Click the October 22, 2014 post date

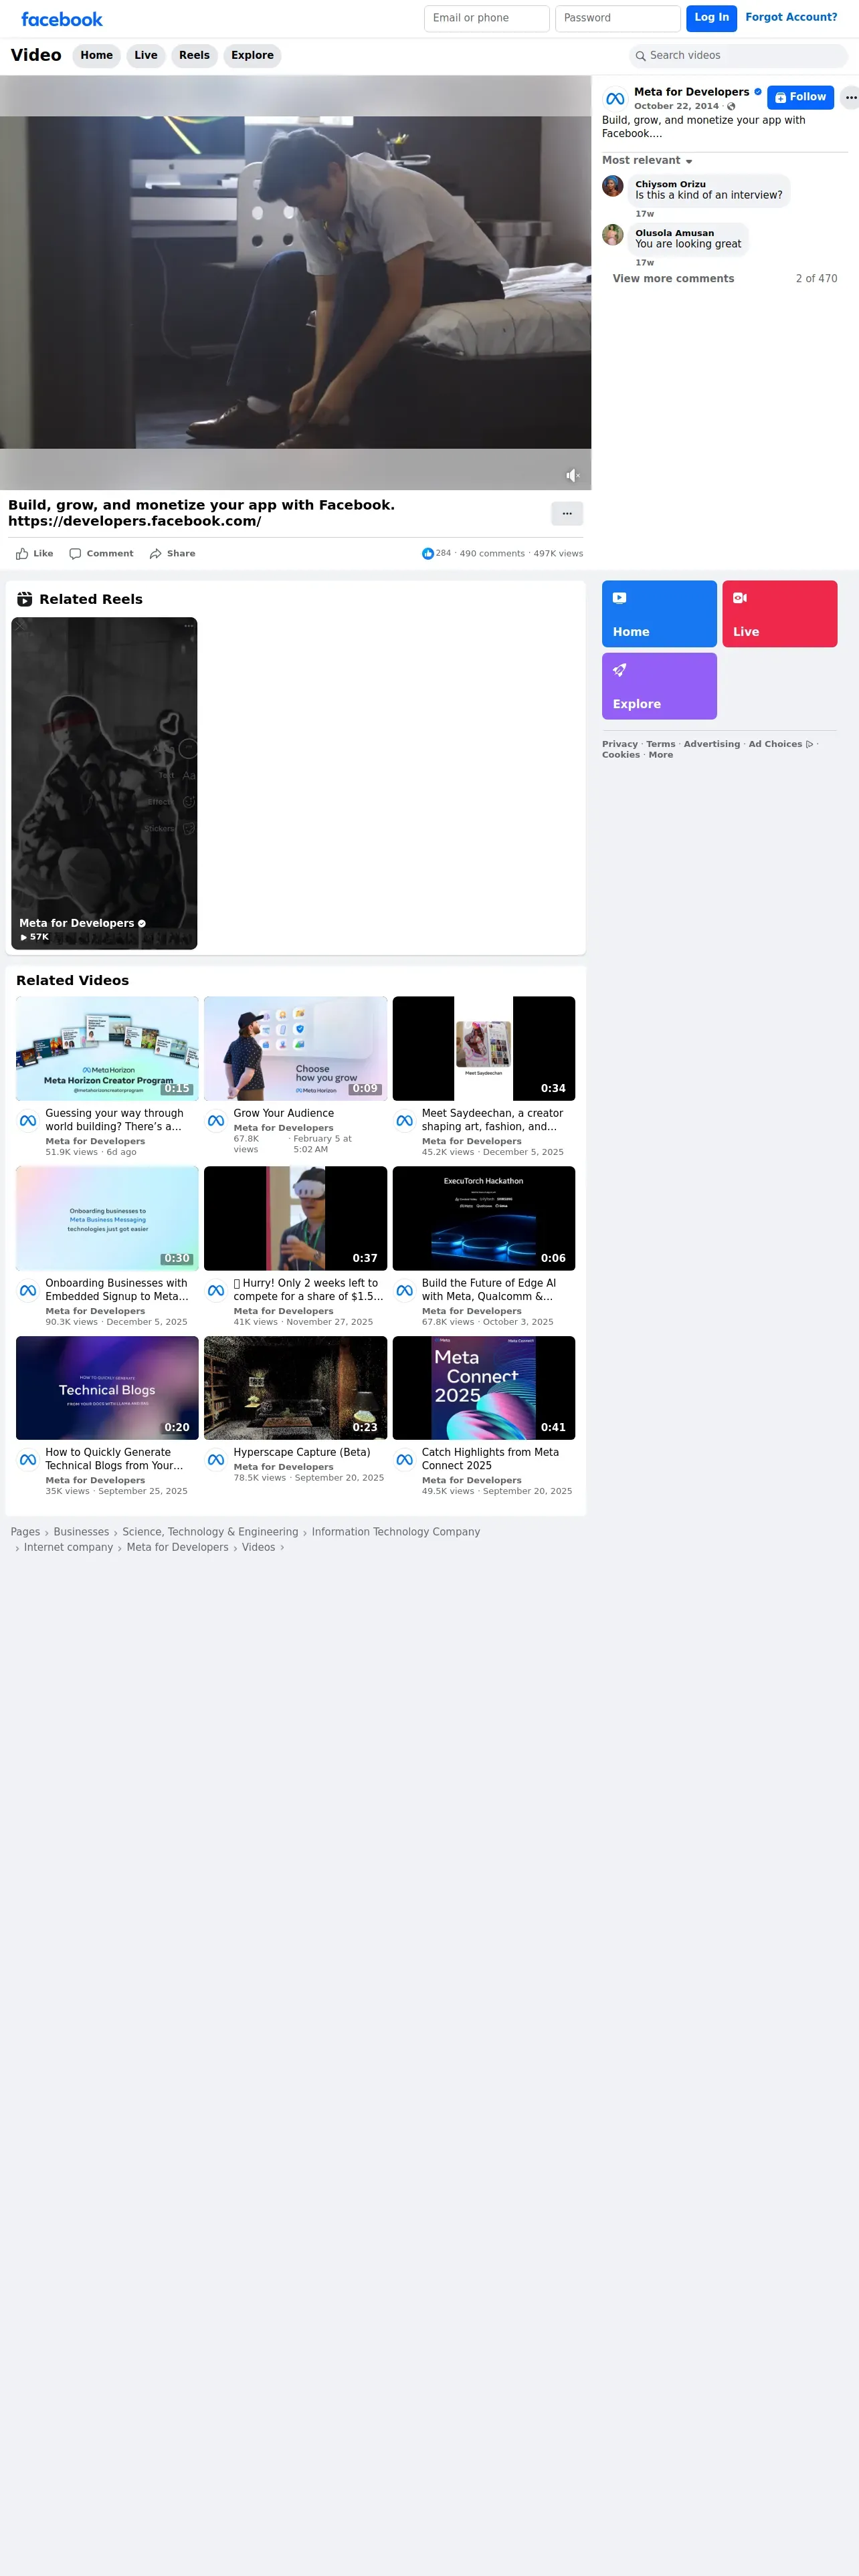[676, 106]
